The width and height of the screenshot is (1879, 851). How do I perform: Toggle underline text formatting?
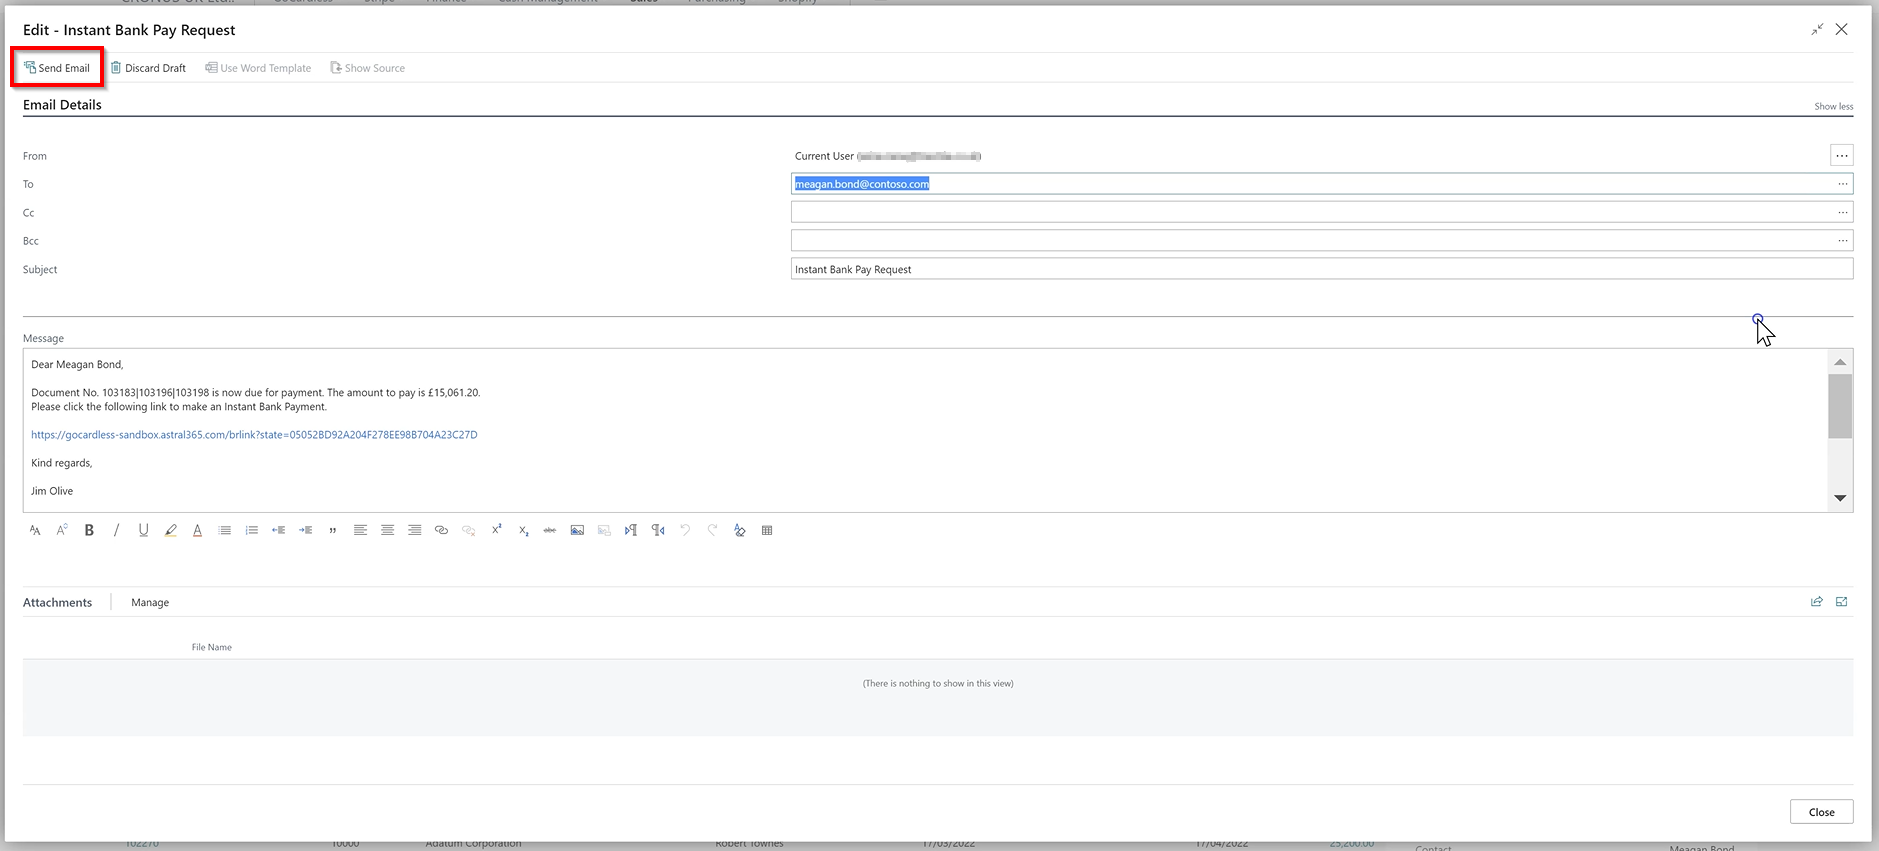(x=143, y=530)
